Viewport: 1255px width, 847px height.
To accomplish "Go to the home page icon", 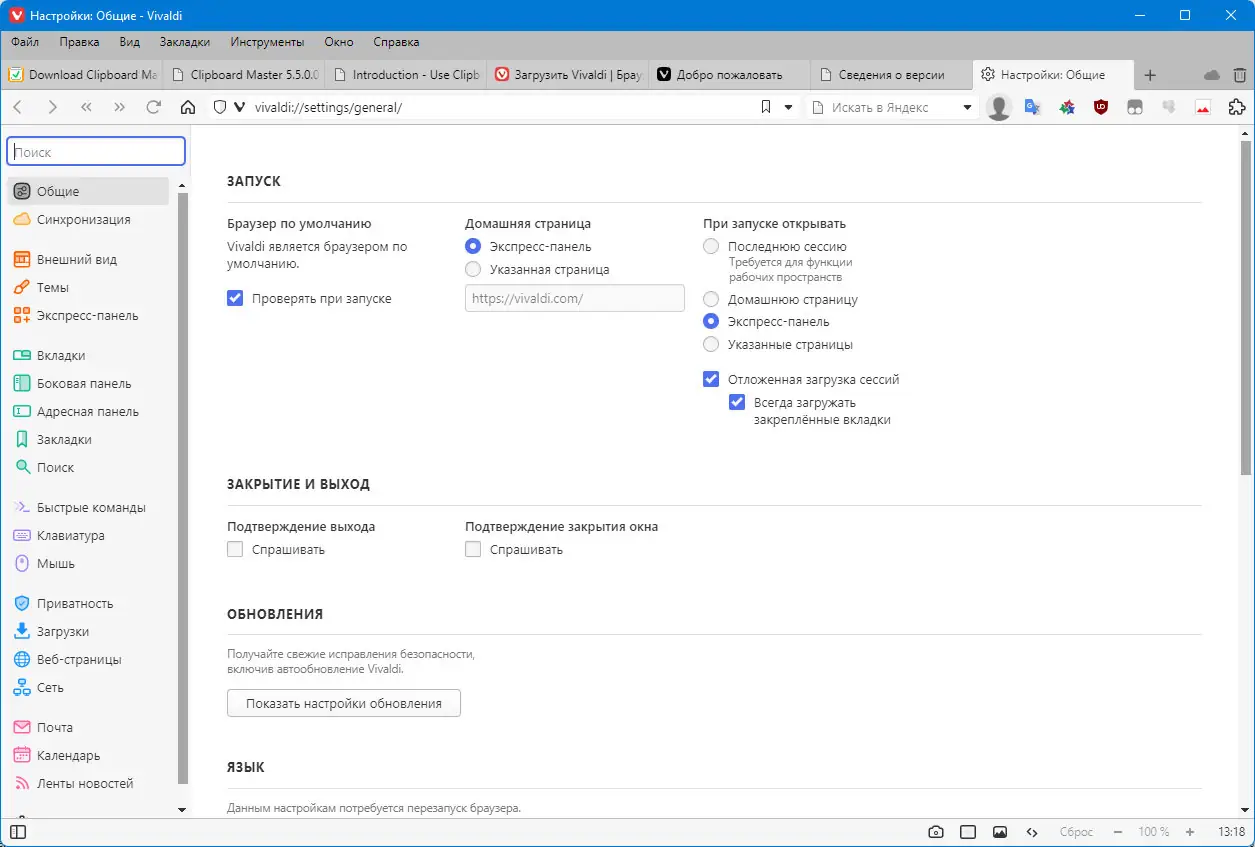I will pyautogui.click(x=188, y=107).
